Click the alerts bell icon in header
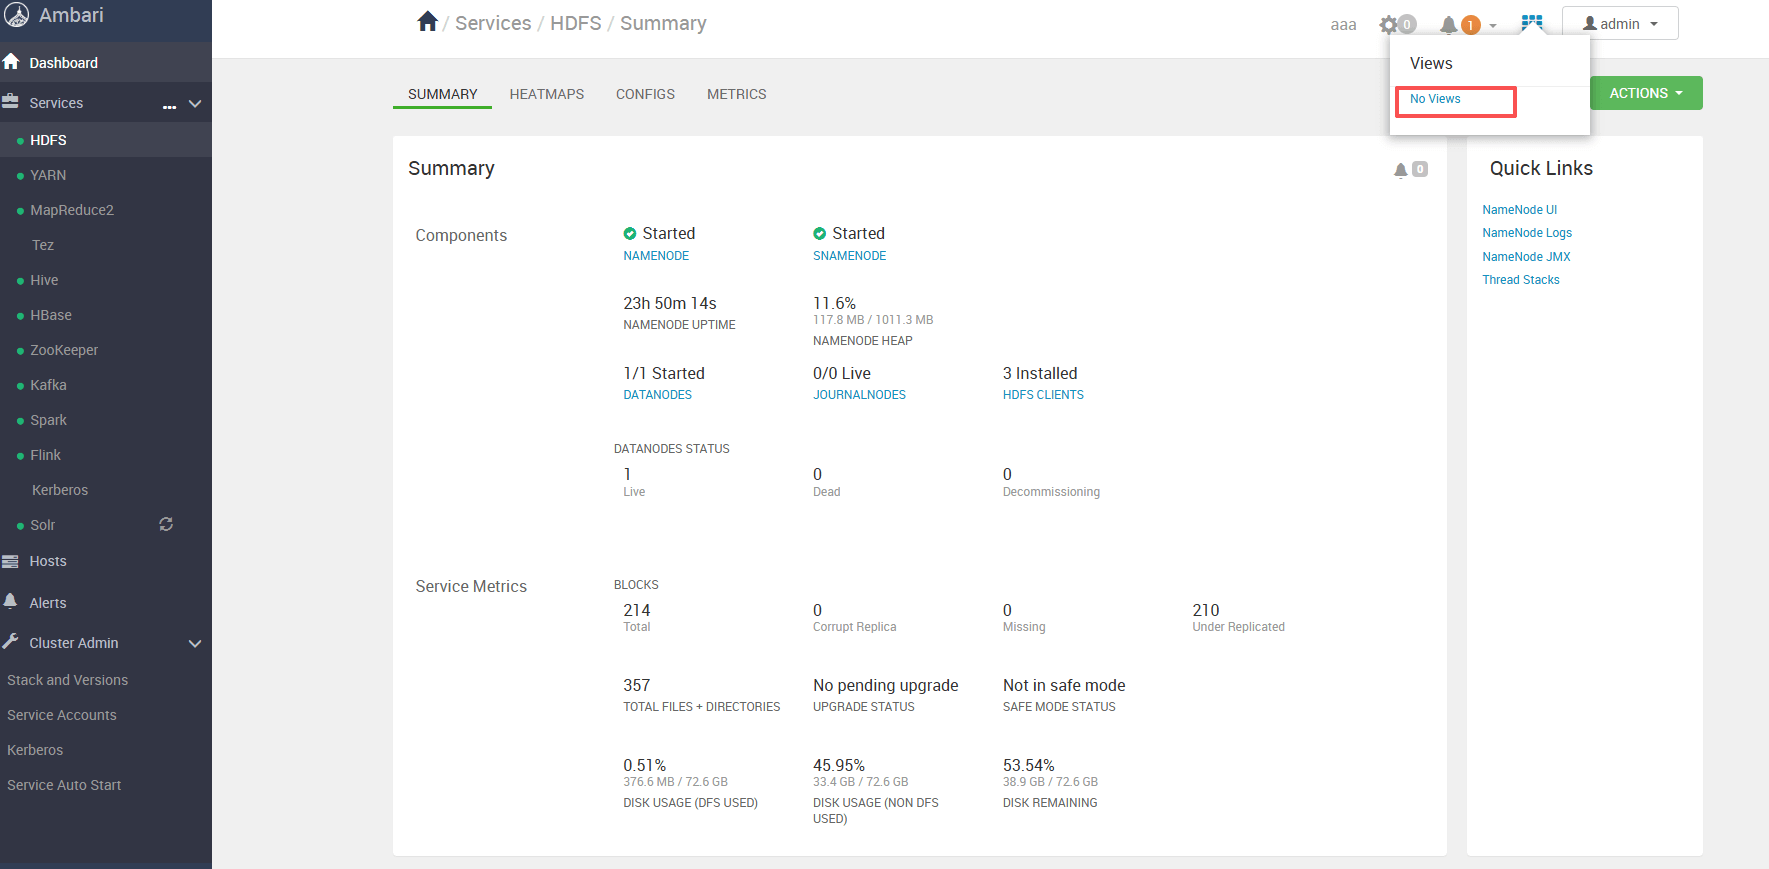This screenshot has width=1769, height=869. [1449, 25]
